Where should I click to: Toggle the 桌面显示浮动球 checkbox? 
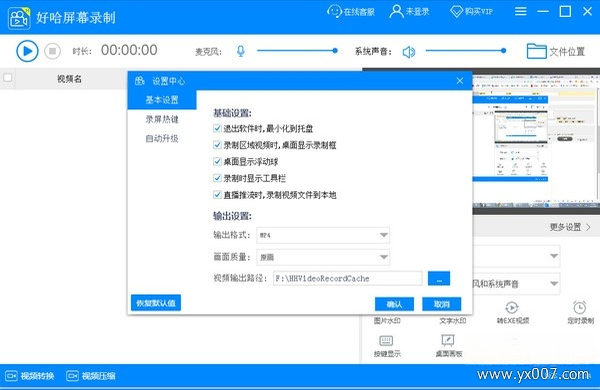tap(217, 162)
